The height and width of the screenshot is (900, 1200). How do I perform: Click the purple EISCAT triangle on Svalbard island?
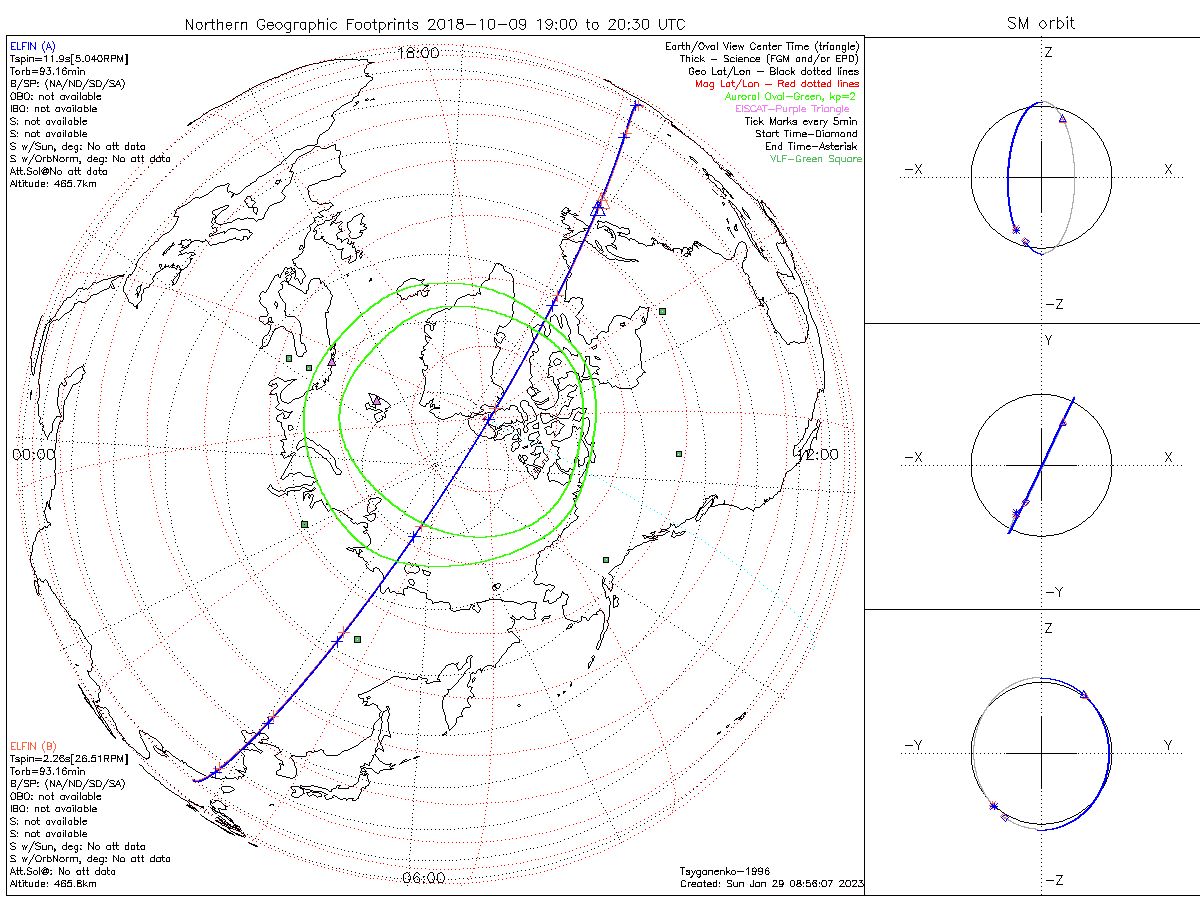pyautogui.click(x=377, y=401)
